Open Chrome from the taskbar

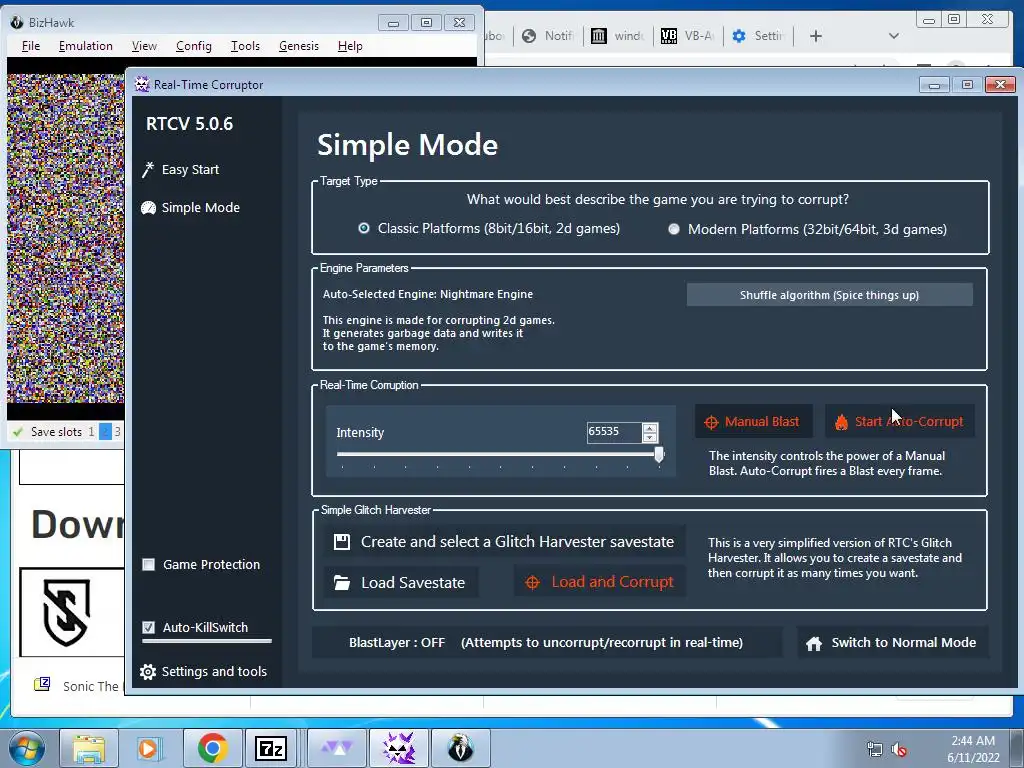(212, 748)
